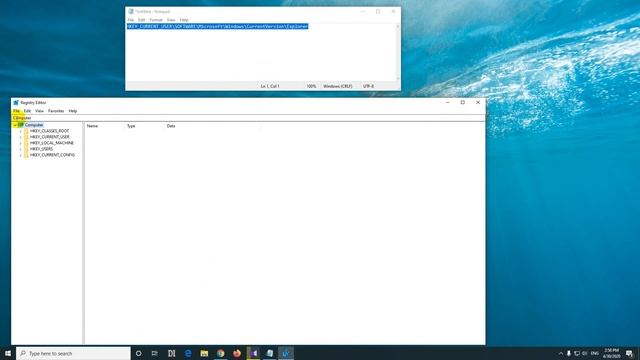Open Firefox from the taskbar

pyautogui.click(x=237, y=353)
